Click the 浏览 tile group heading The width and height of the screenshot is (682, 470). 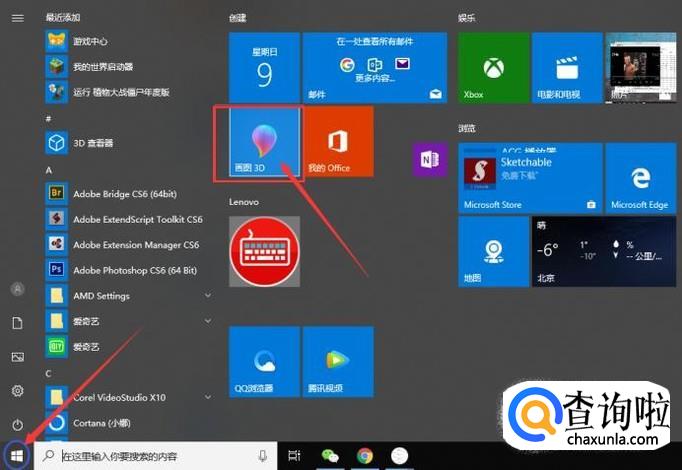point(467,128)
